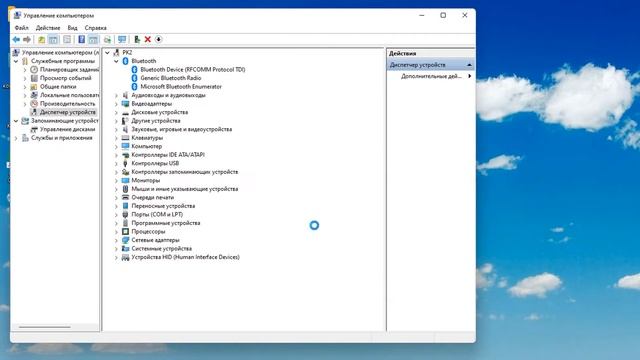Image resolution: width=640 pixels, height=360 pixels.
Task: Click the Update driver toolbar icon
Action: 137,40
